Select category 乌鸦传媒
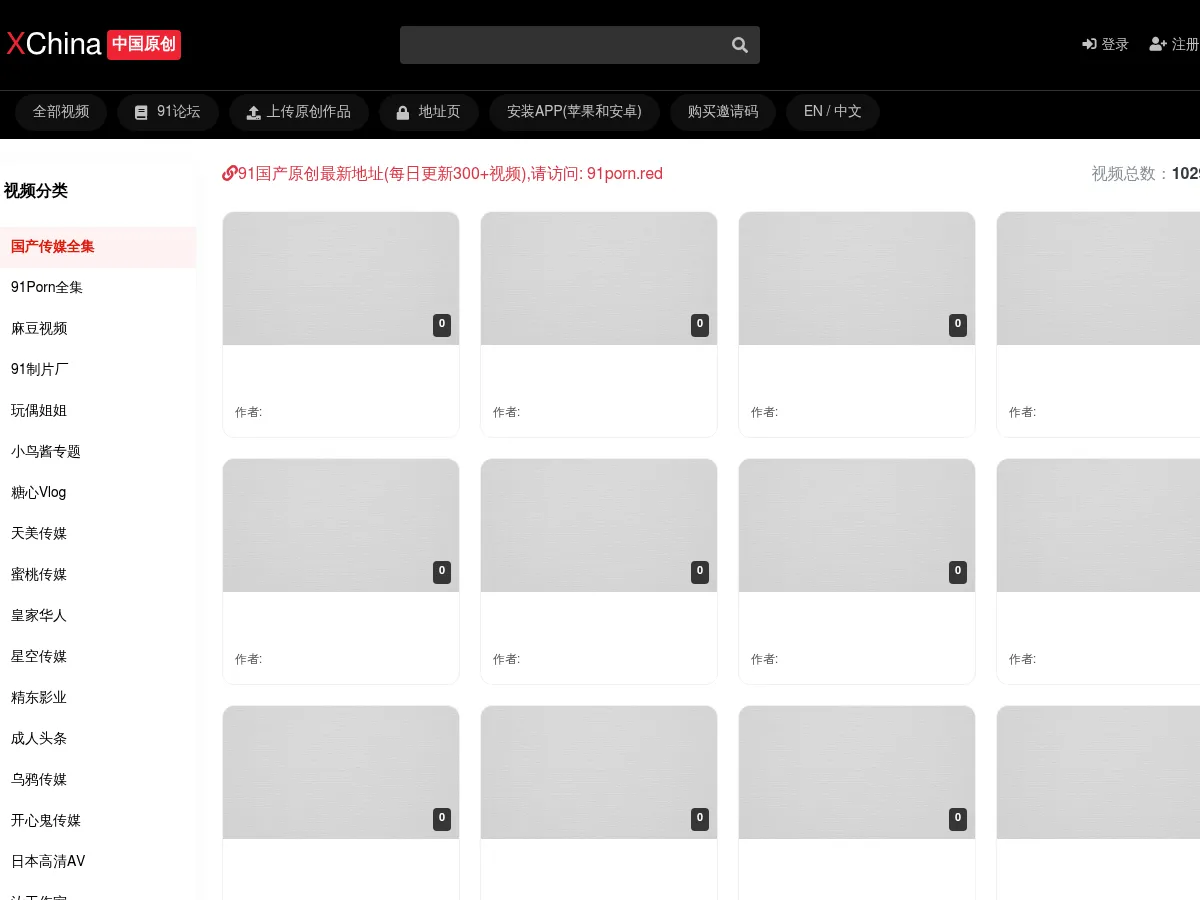 [x=98, y=780]
